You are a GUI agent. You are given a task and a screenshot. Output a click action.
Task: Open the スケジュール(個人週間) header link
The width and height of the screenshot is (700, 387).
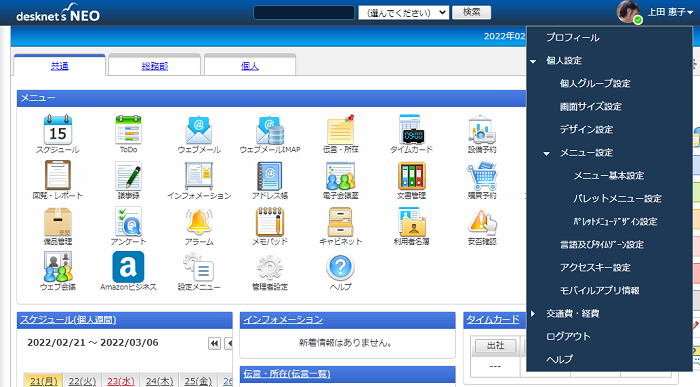click(68, 320)
